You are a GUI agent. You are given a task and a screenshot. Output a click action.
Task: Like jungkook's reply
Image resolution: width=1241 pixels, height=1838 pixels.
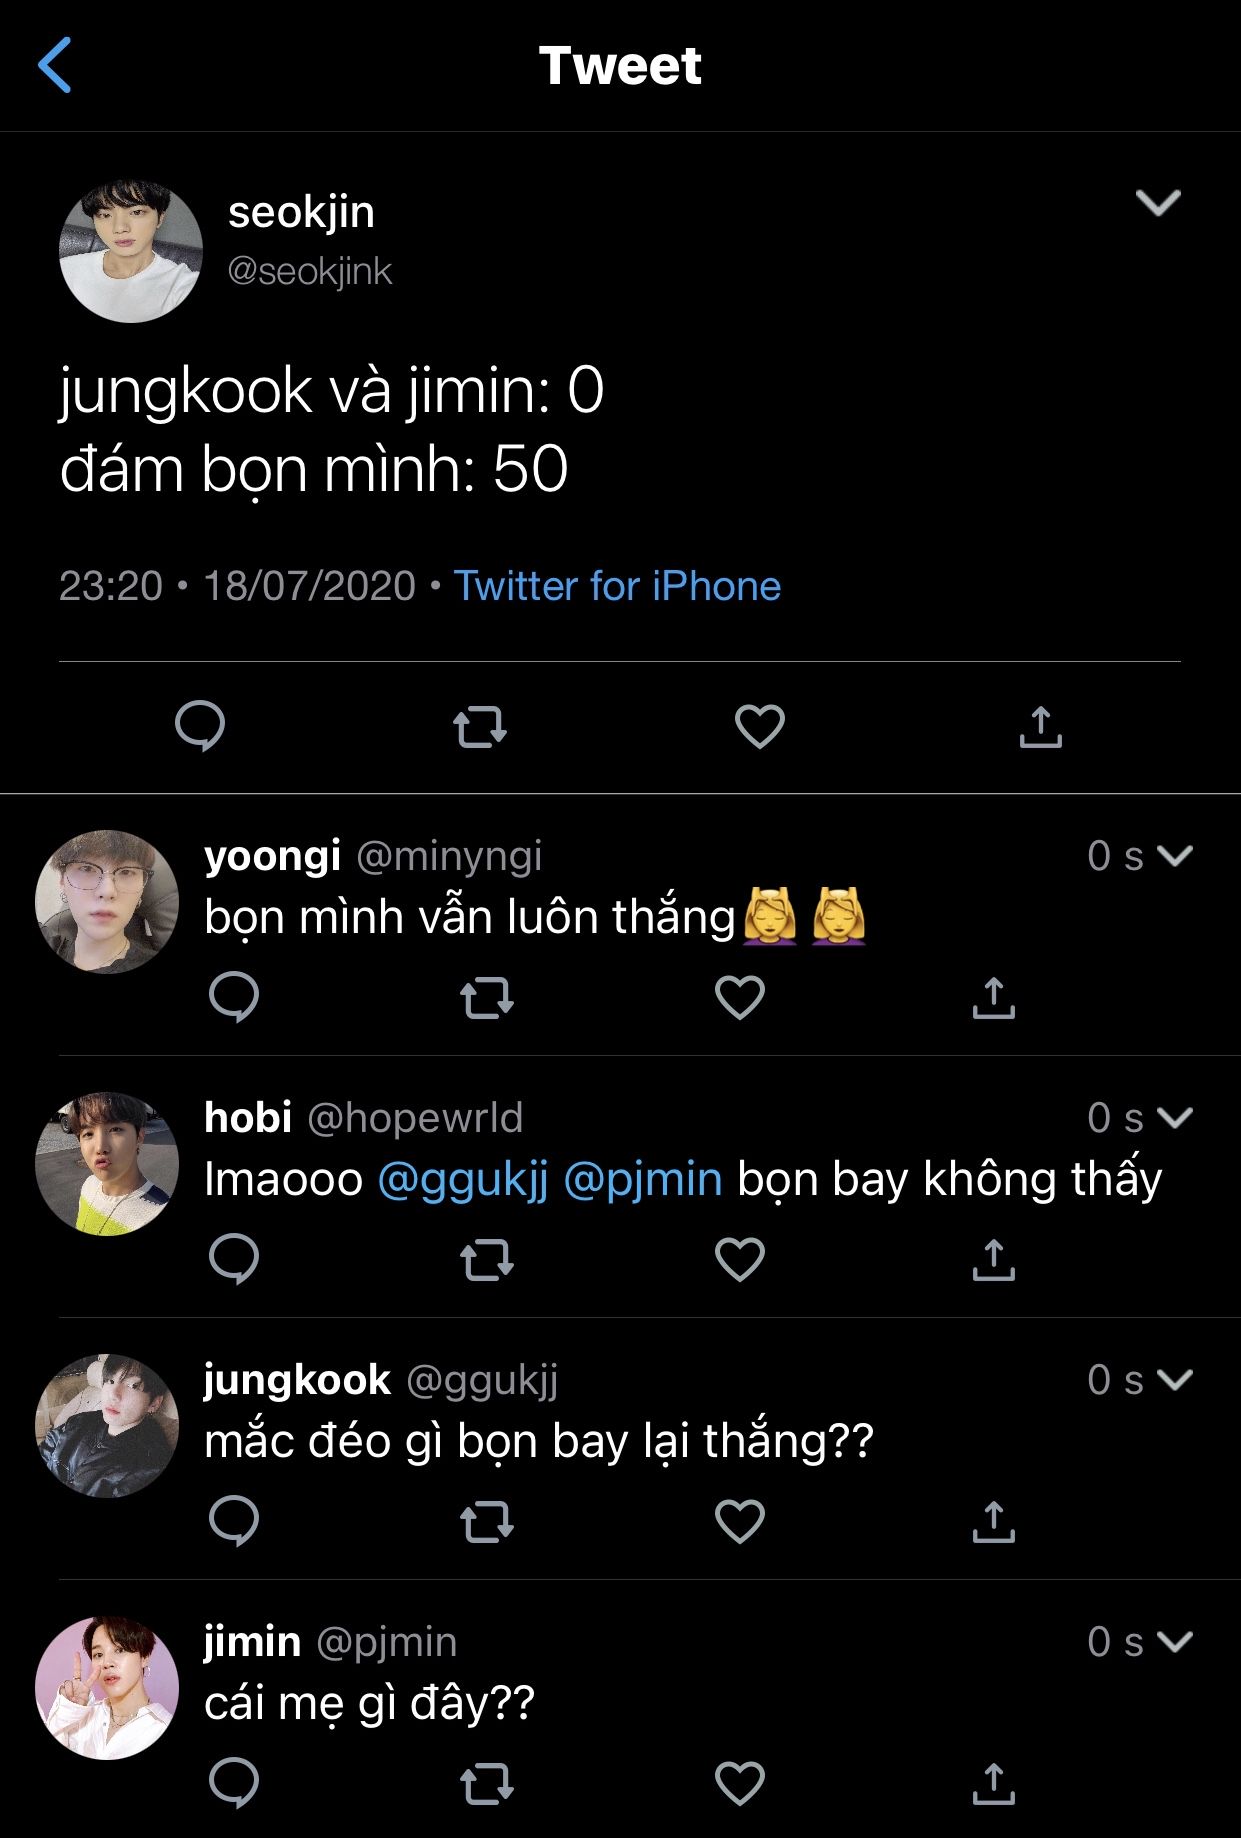point(740,1521)
